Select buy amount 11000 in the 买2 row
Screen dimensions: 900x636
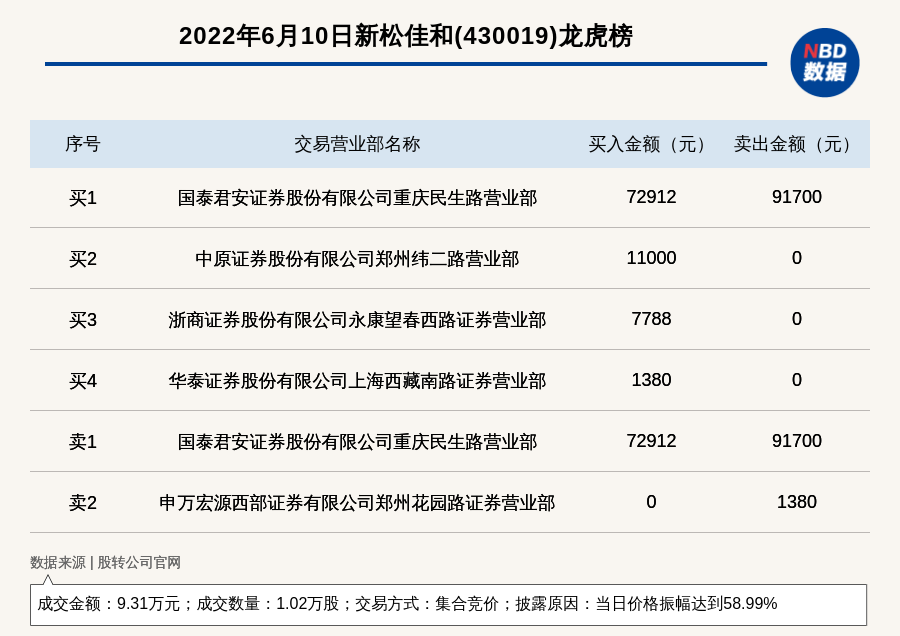651,258
